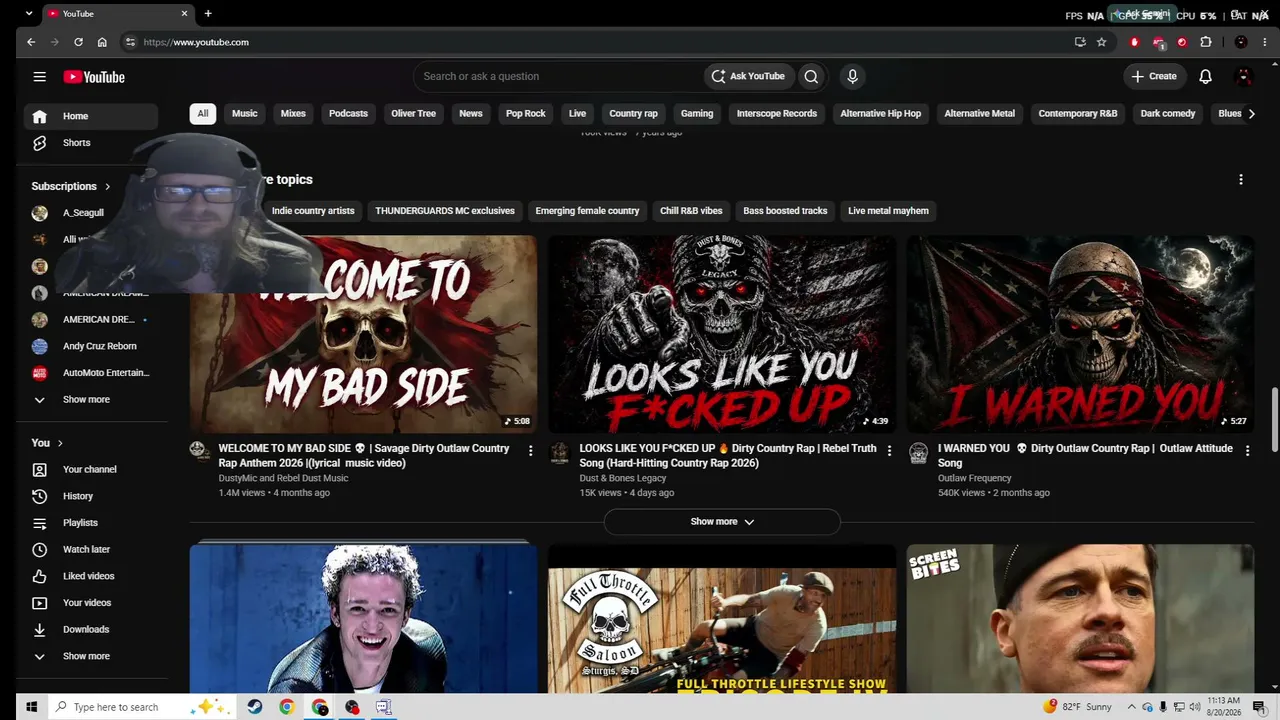Viewport: 1280px width, 720px height.
Task: Start voice search with the microphone
Action: [x=852, y=76]
